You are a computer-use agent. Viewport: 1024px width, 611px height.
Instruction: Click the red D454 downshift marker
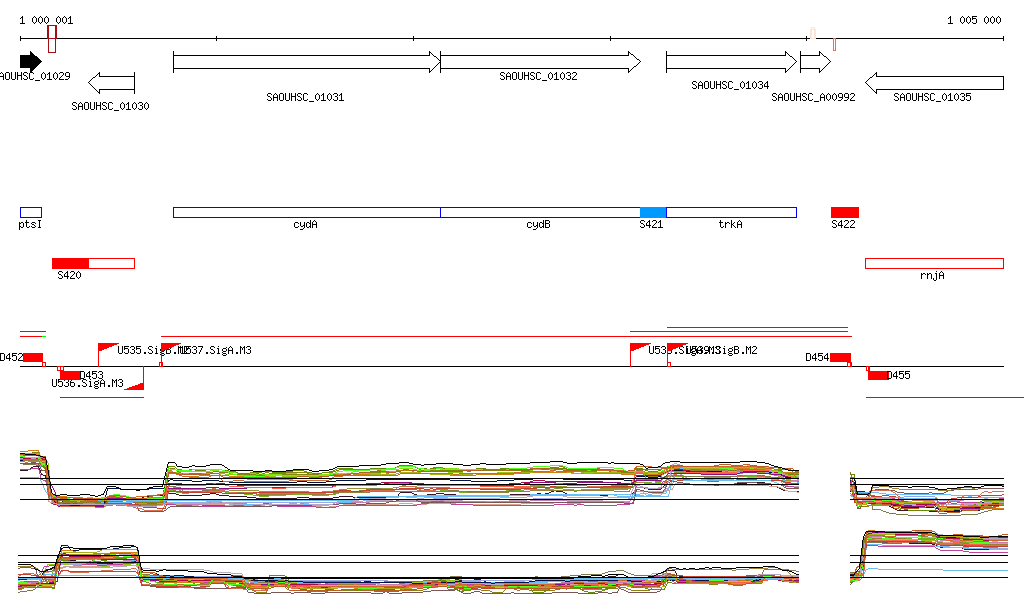tap(840, 358)
